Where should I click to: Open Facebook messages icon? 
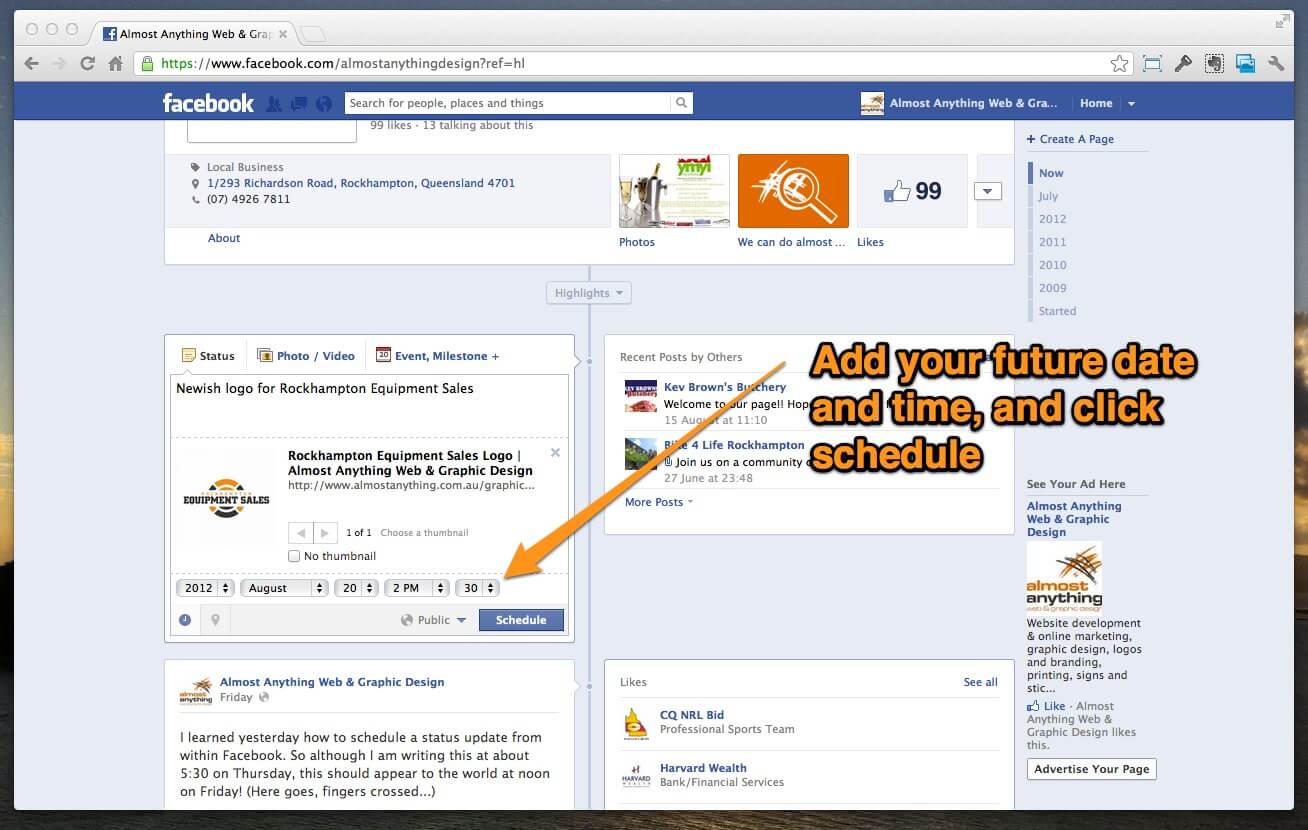[298, 103]
